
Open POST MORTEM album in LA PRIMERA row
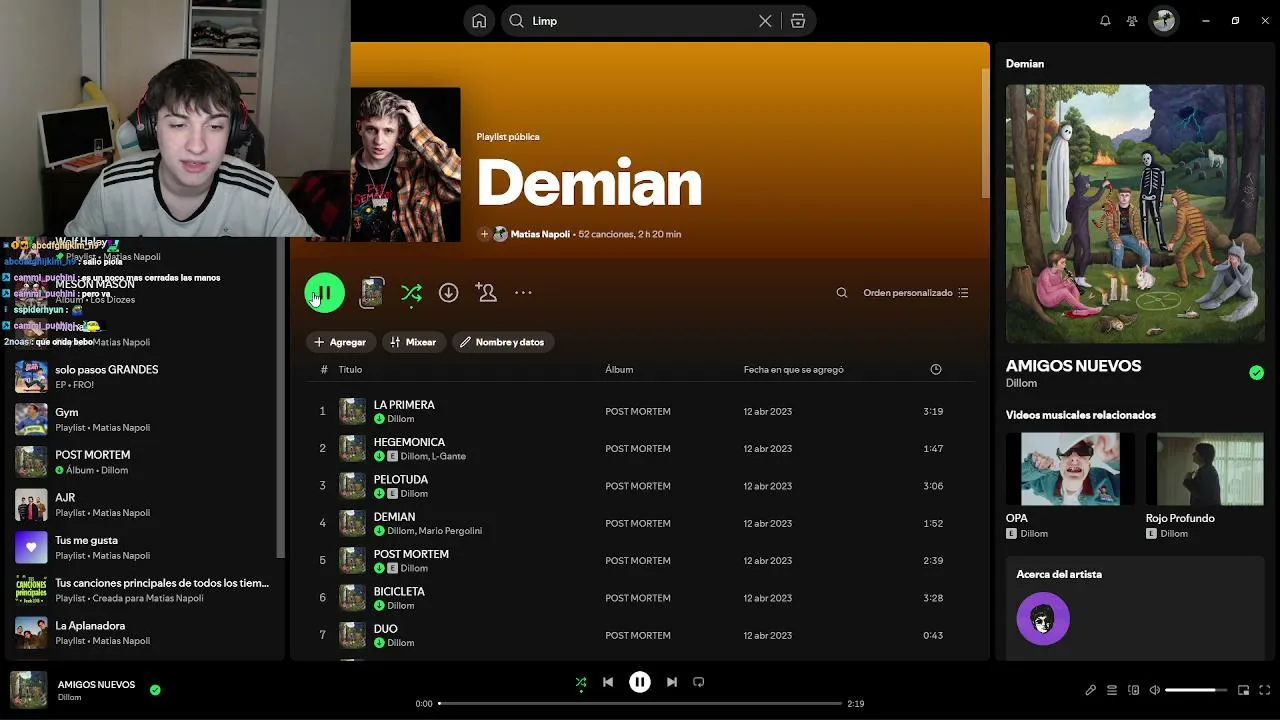pos(638,411)
